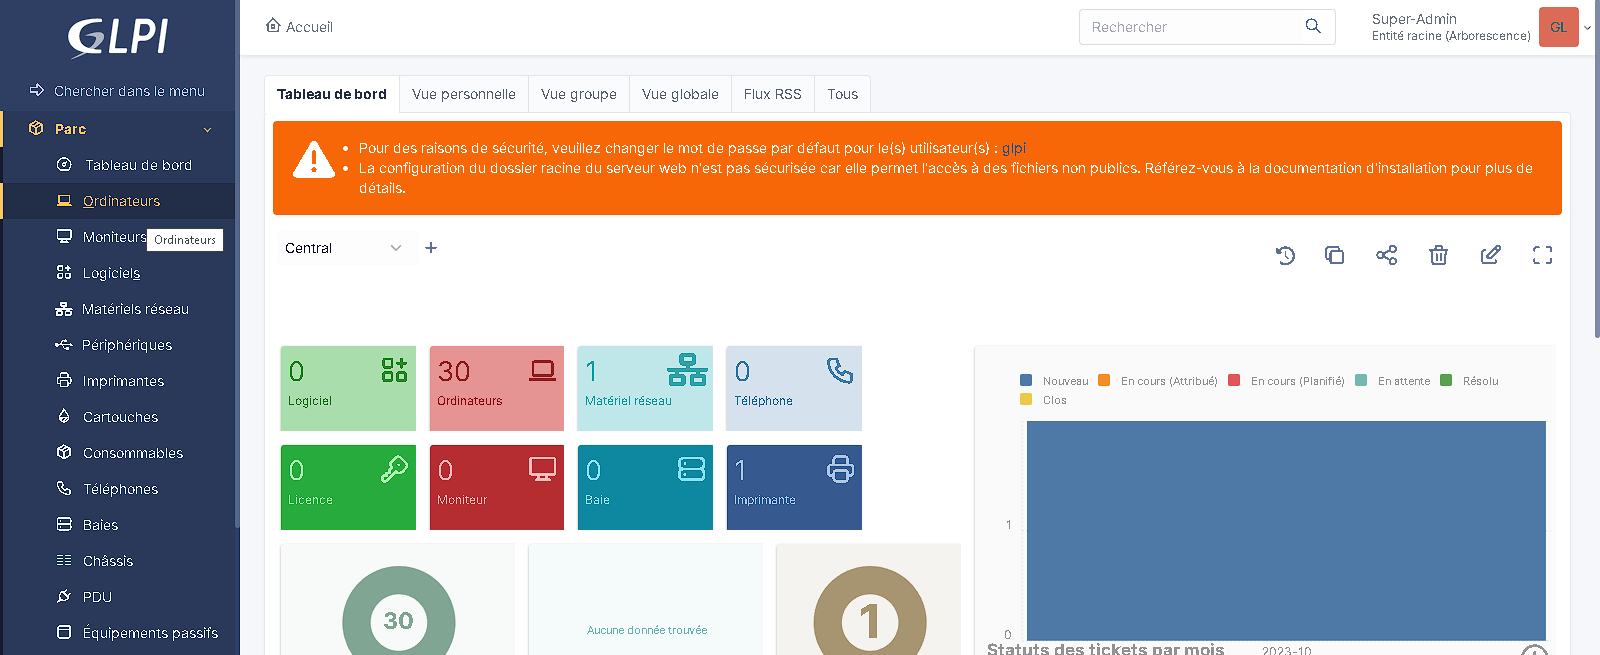Toggle the Nouveau legend series
This screenshot has height=655, width=1600.
1055,381
